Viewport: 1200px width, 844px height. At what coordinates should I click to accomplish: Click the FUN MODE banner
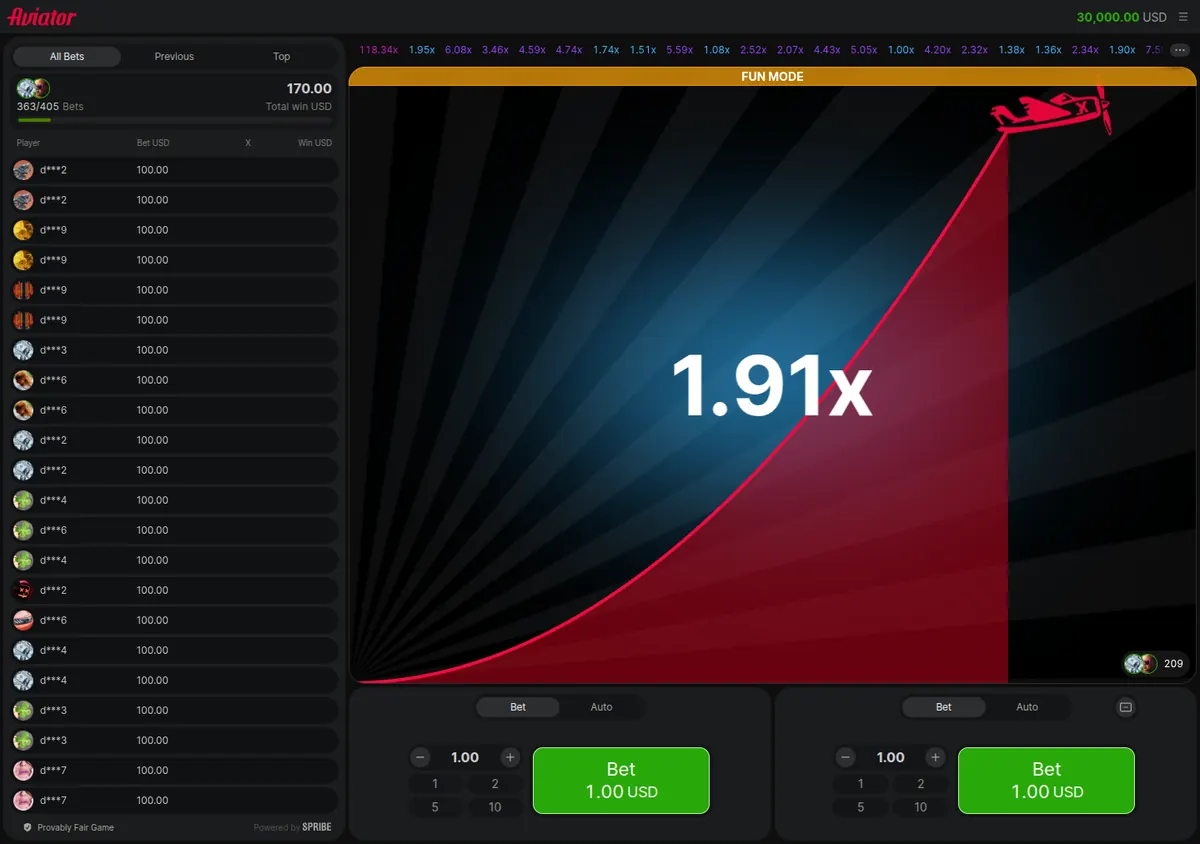coord(772,76)
